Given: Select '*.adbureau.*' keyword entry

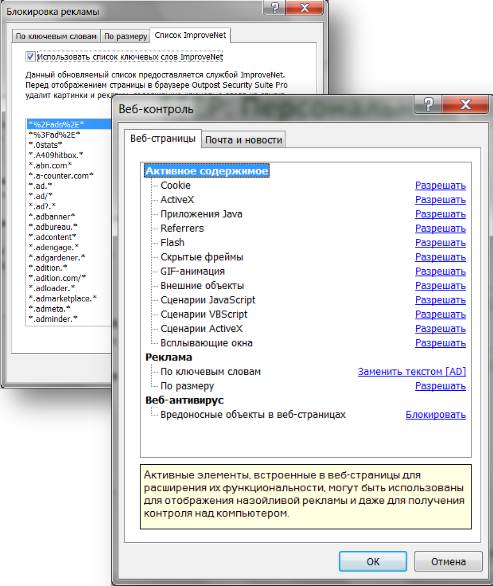Looking at the screenshot, I should 53,226.
